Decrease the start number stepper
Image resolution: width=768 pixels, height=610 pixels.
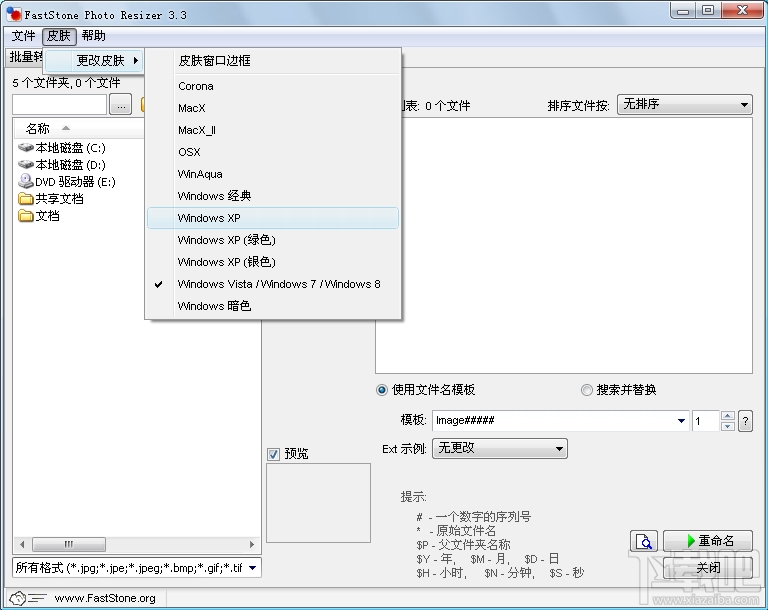click(728, 426)
